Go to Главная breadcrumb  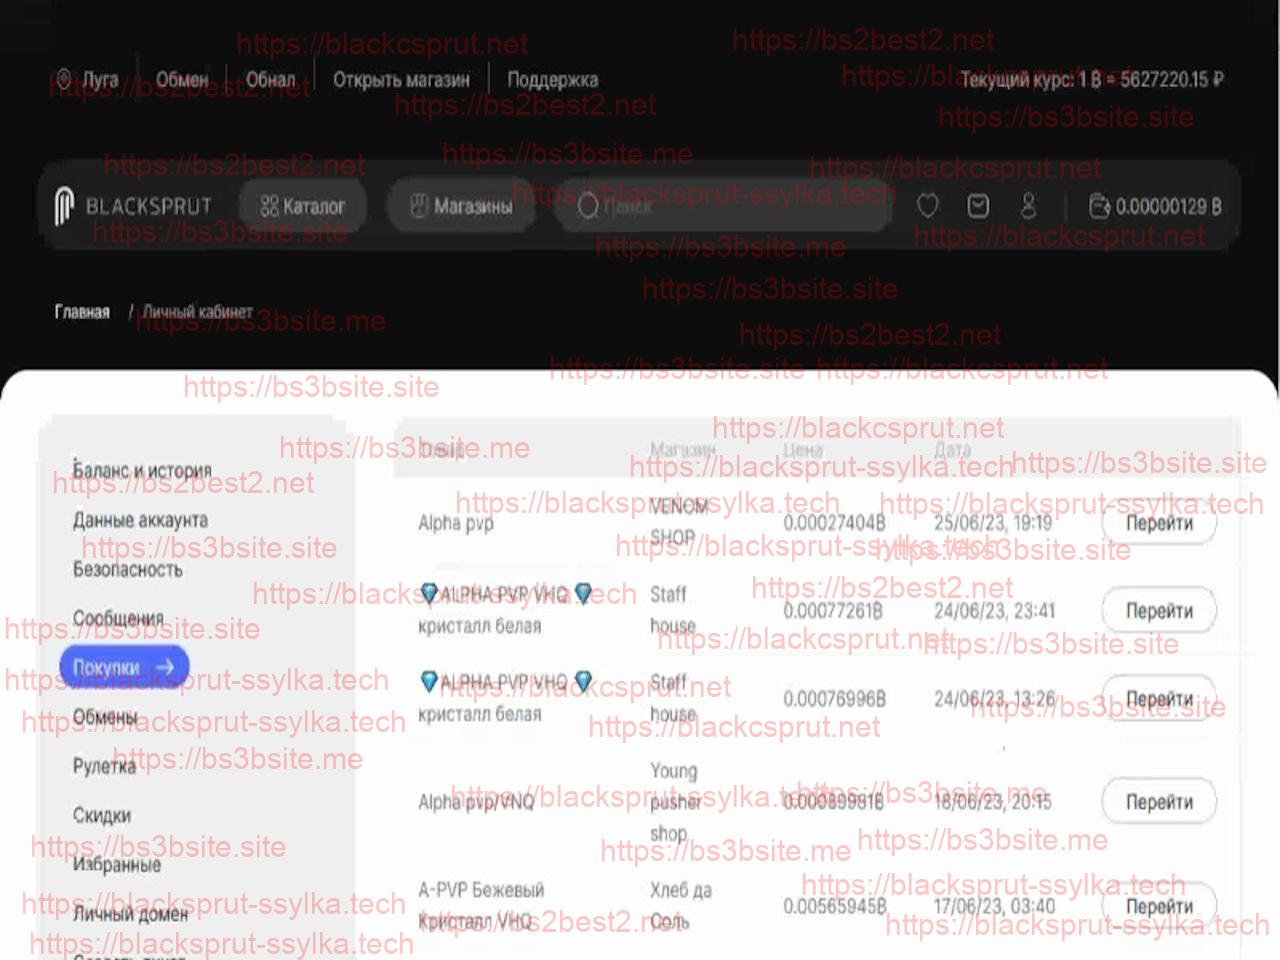click(82, 312)
